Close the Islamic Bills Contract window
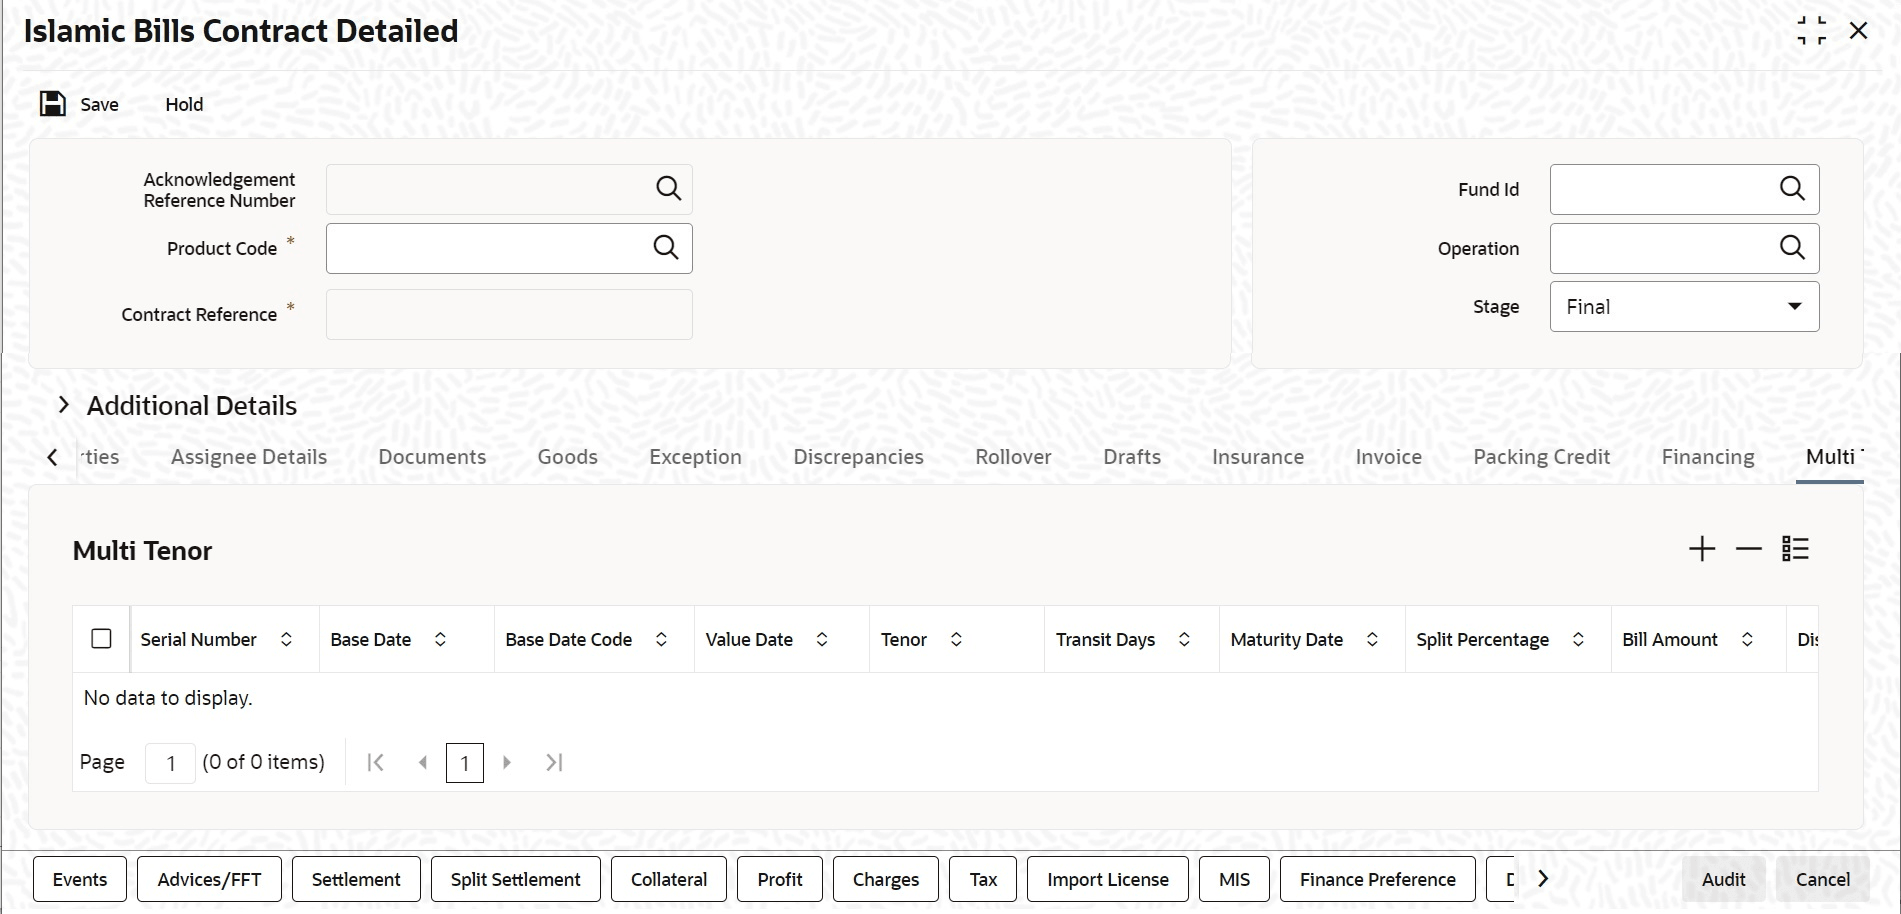This screenshot has width=1901, height=914. pyautogui.click(x=1859, y=31)
